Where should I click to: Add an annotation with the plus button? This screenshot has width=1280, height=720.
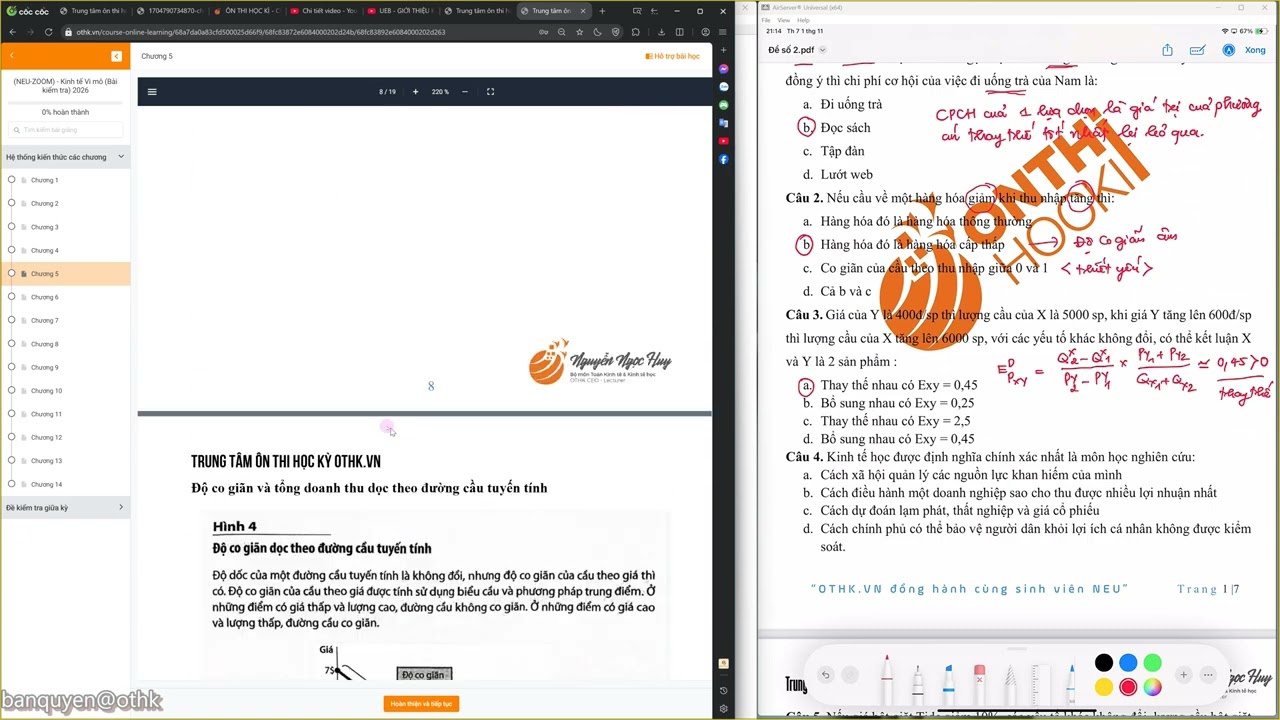pos(1183,675)
